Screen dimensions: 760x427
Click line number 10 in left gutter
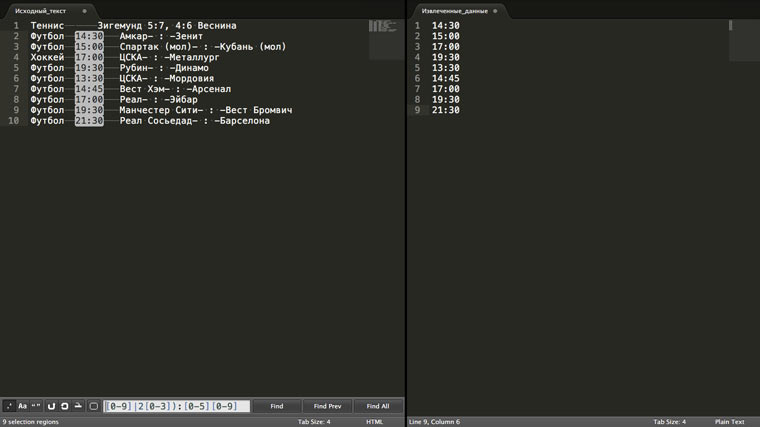point(14,121)
